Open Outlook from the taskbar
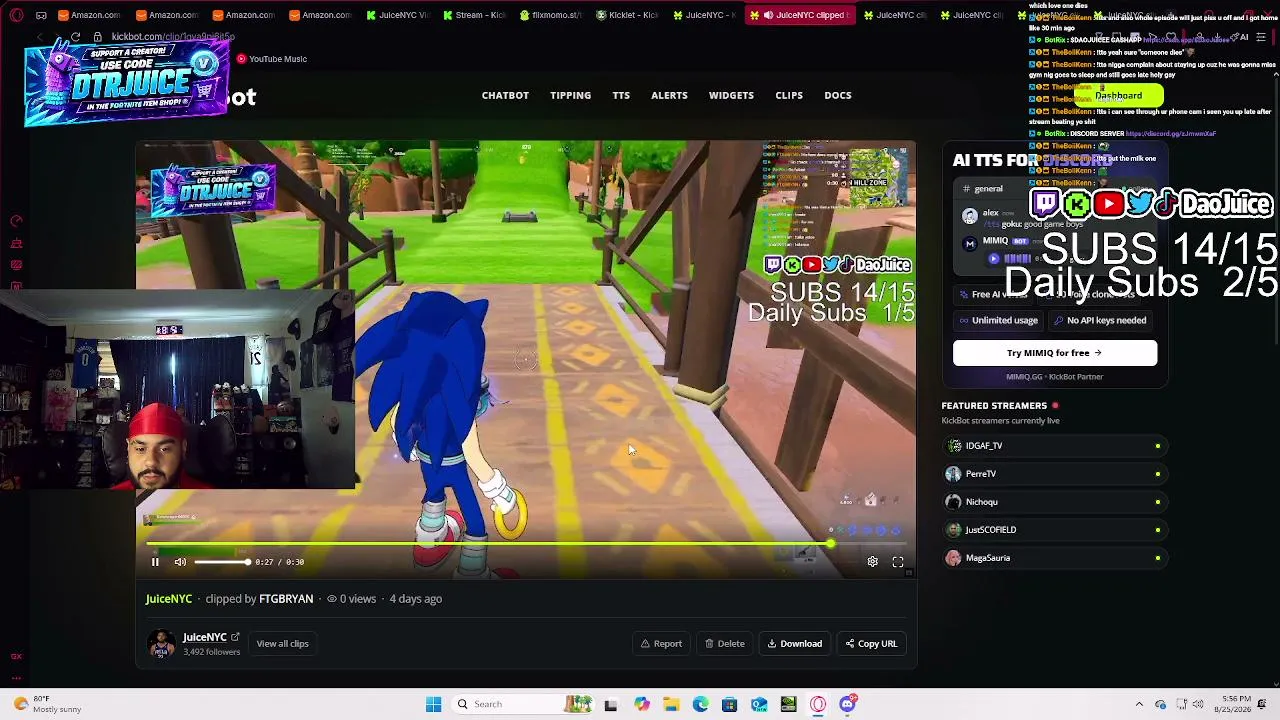The image size is (1280, 720). coord(759,704)
